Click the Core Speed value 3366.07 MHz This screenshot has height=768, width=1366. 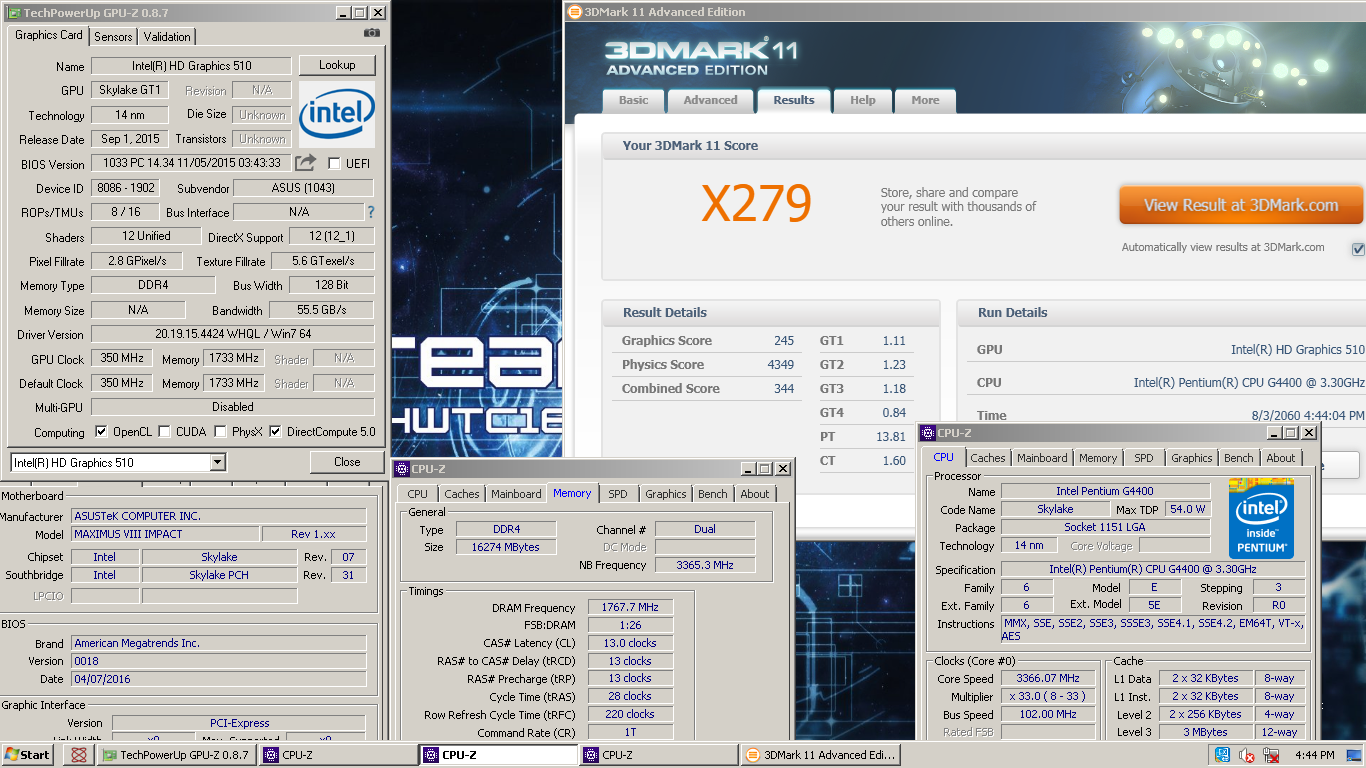pos(1048,678)
